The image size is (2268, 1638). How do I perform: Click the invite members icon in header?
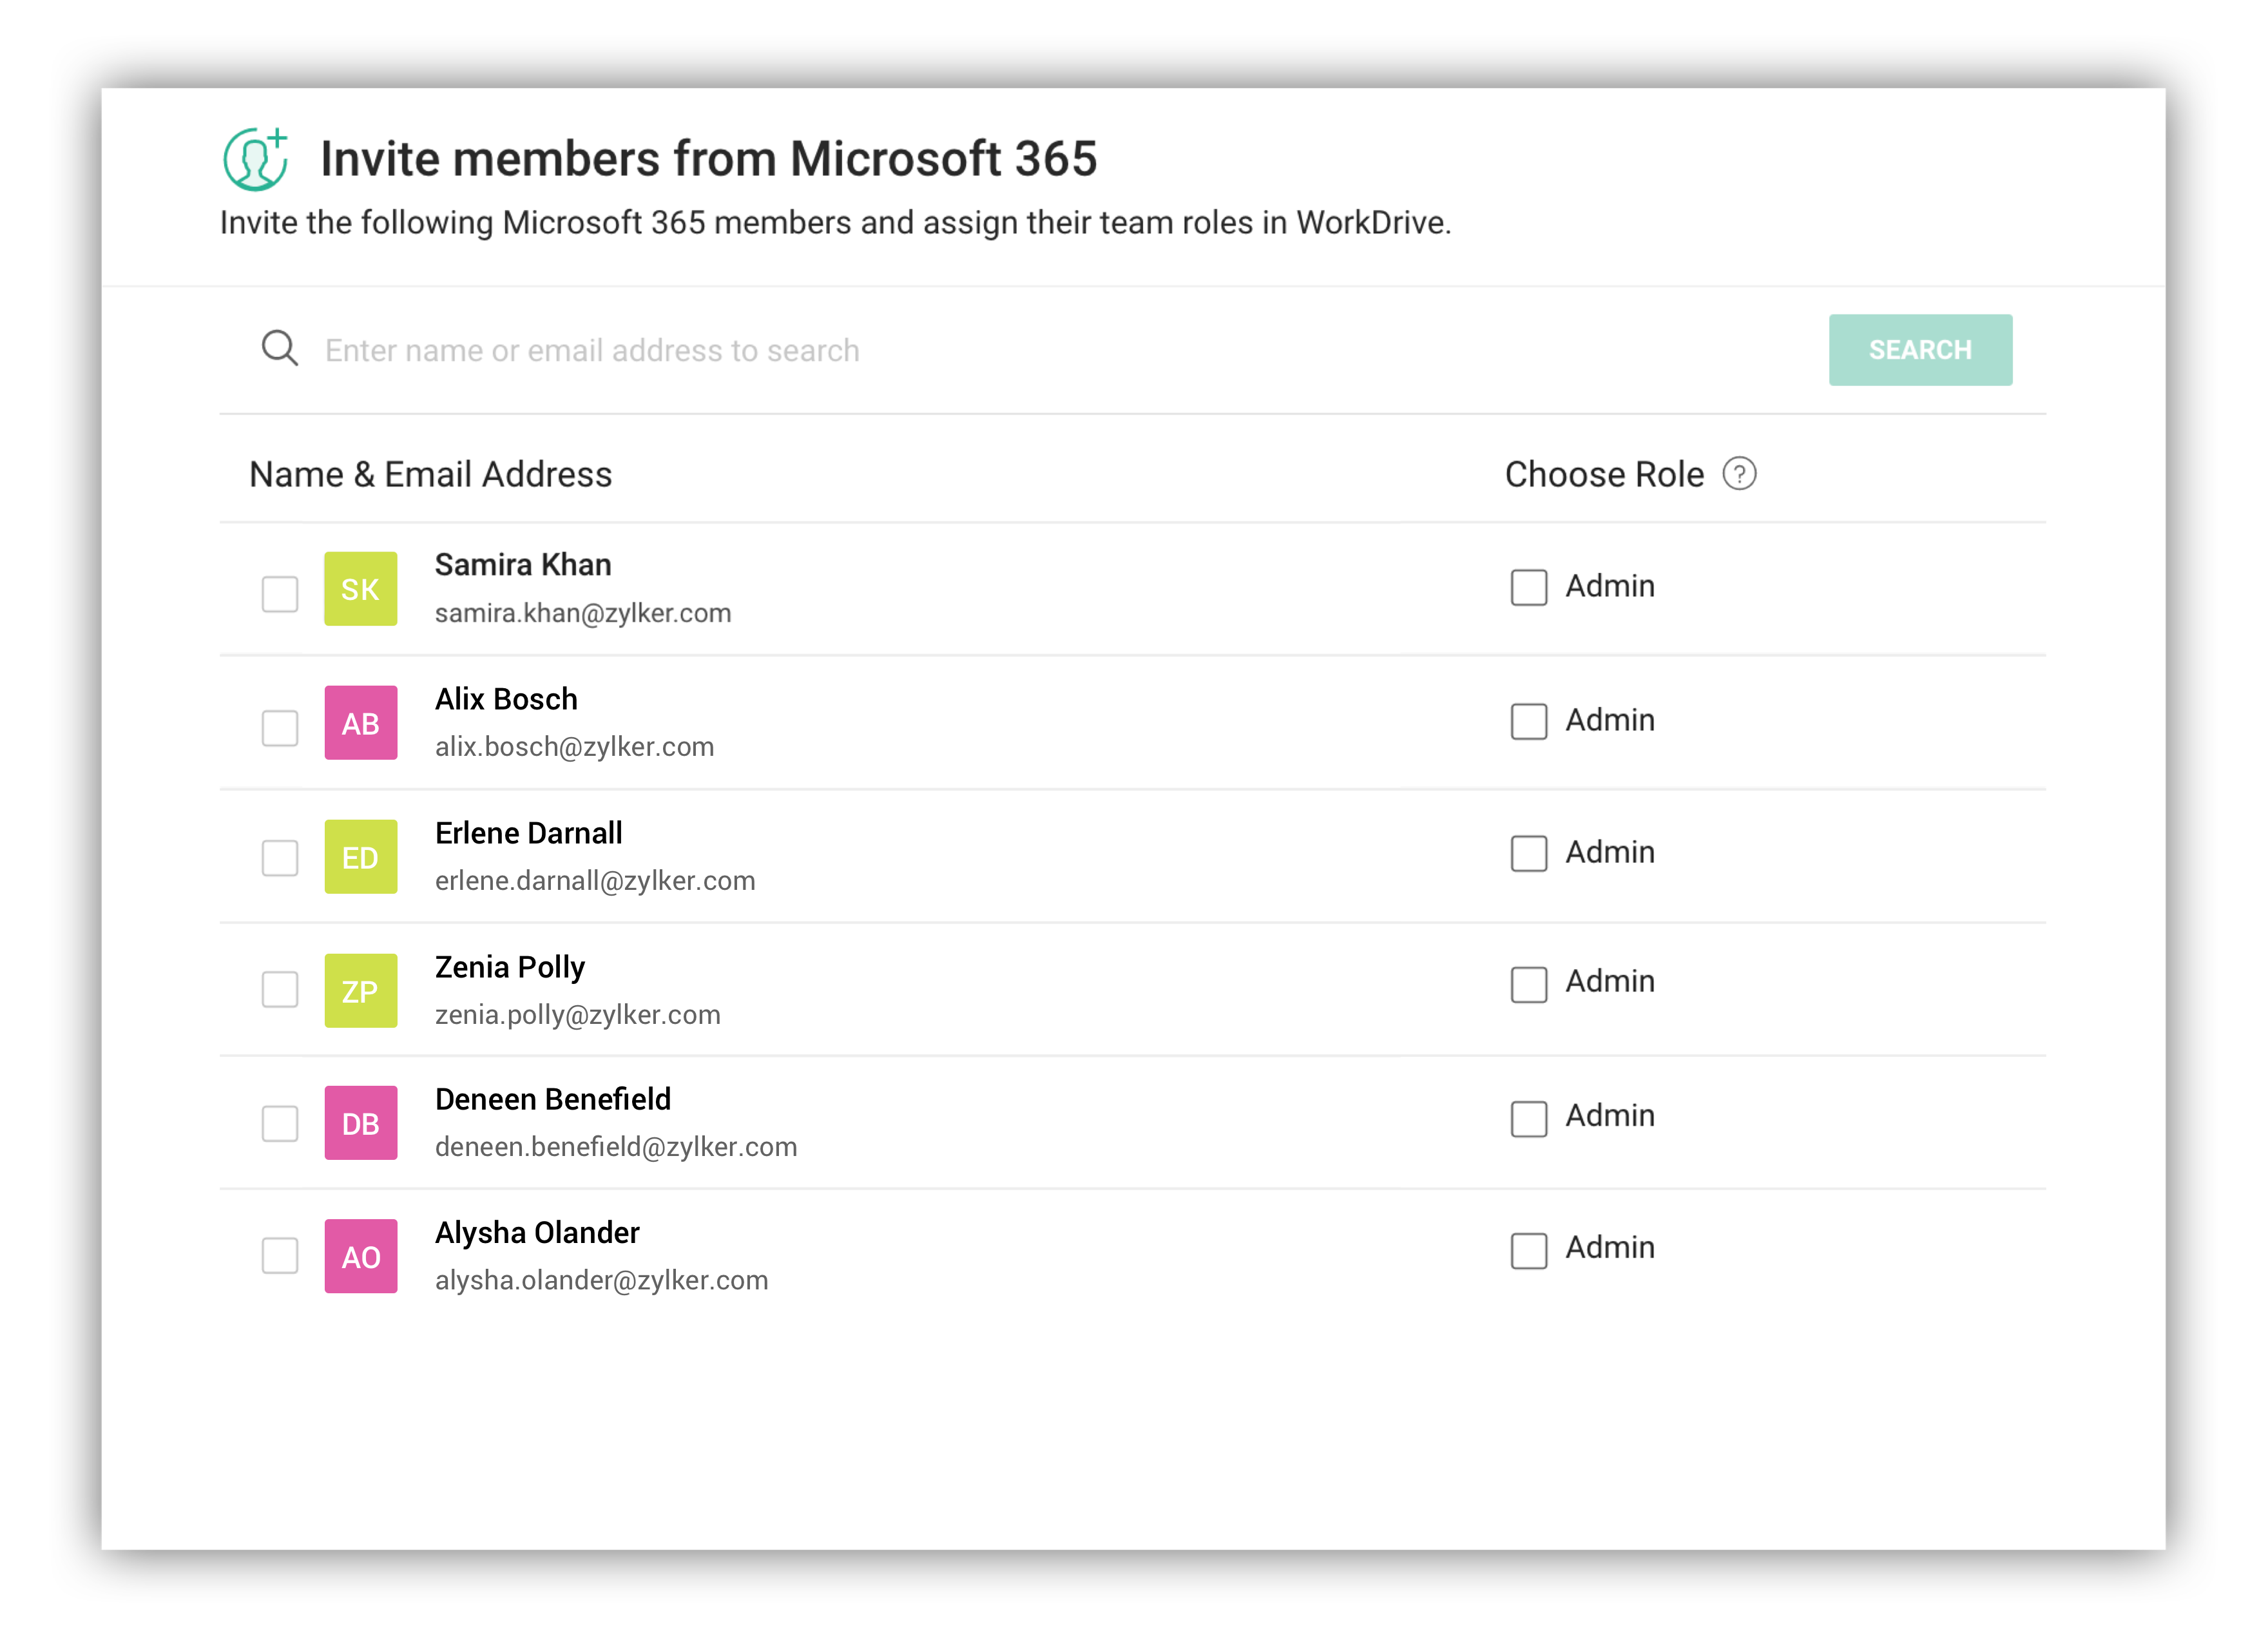(x=255, y=159)
